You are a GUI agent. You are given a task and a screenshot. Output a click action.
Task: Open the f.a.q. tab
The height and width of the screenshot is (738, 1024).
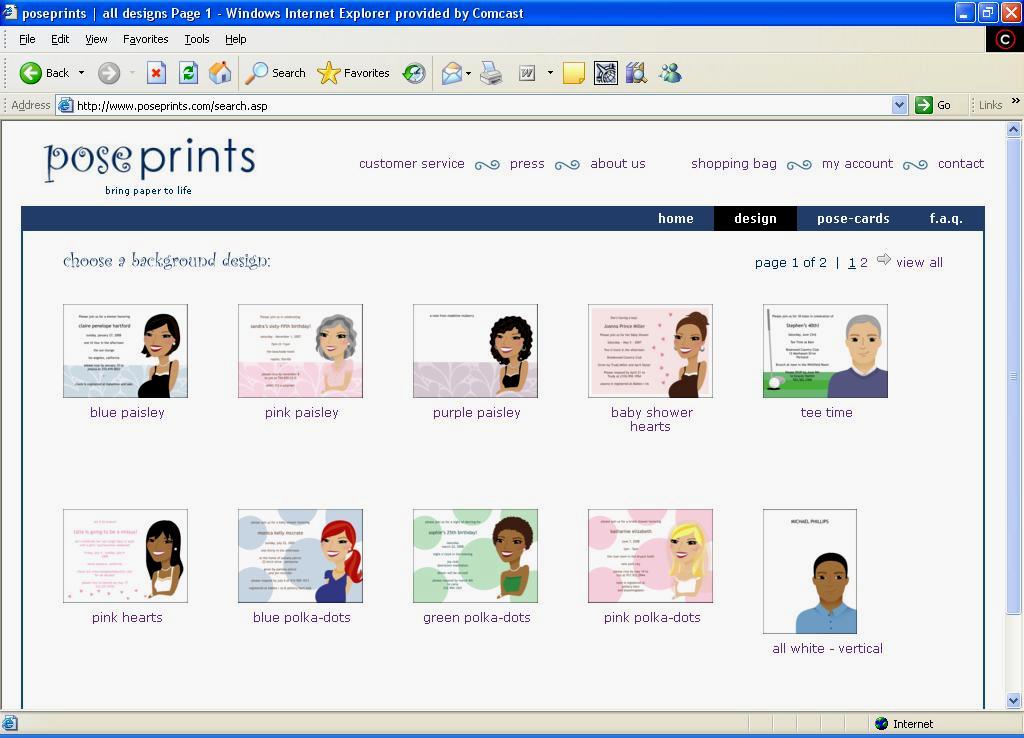coord(946,218)
